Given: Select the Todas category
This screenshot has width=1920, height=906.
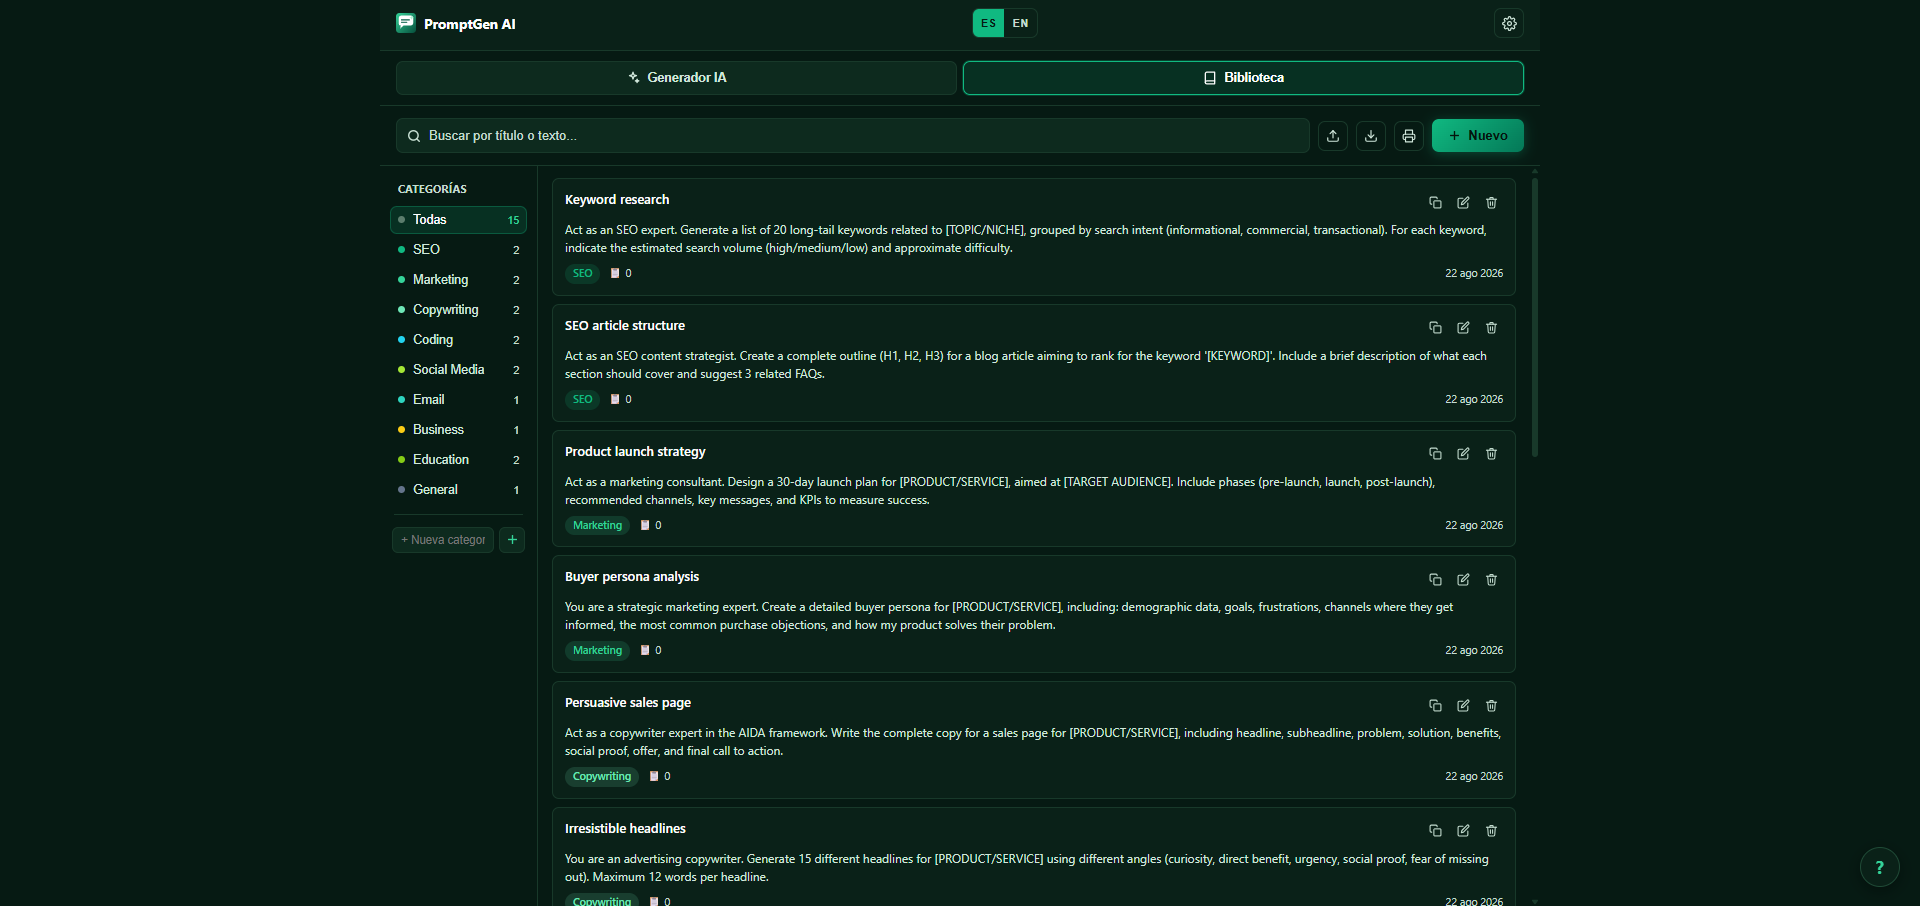Looking at the screenshot, I should pyautogui.click(x=458, y=220).
